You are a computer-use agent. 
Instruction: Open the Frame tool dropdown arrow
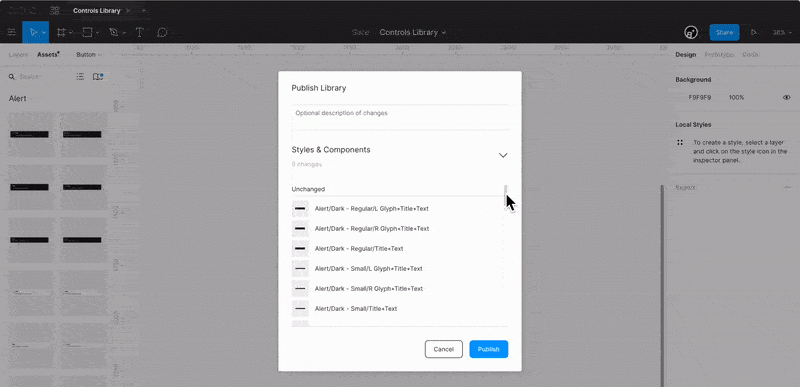71,33
